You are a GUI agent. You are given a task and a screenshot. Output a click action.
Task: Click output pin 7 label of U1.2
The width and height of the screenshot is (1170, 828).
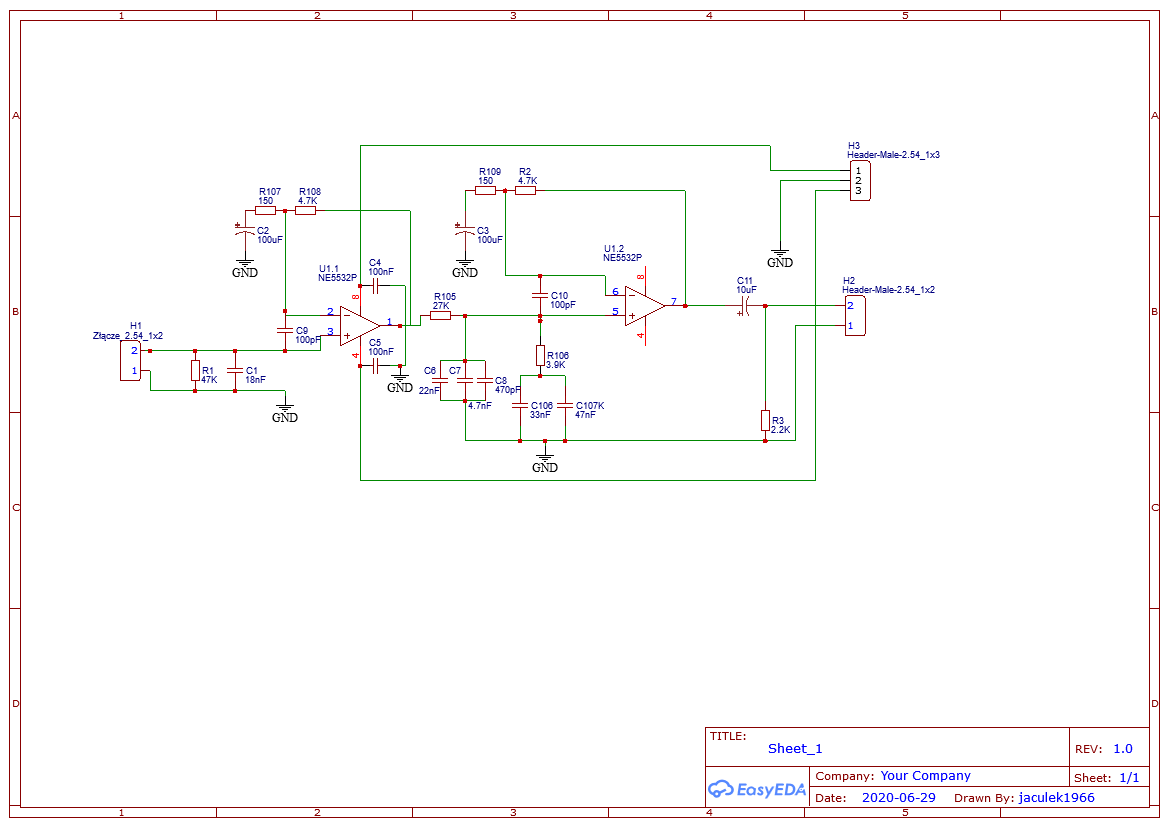(674, 301)
